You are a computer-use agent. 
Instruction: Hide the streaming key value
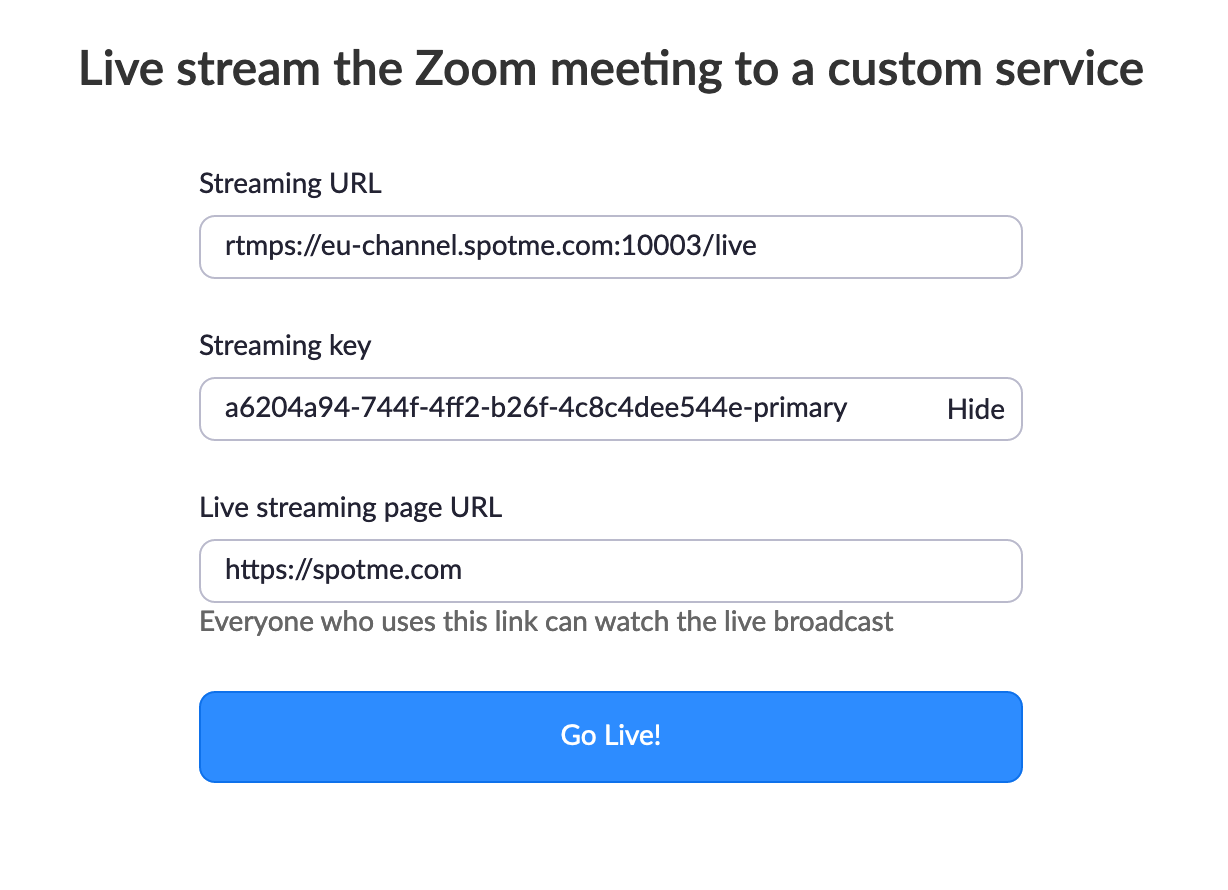tap(976, 409)
